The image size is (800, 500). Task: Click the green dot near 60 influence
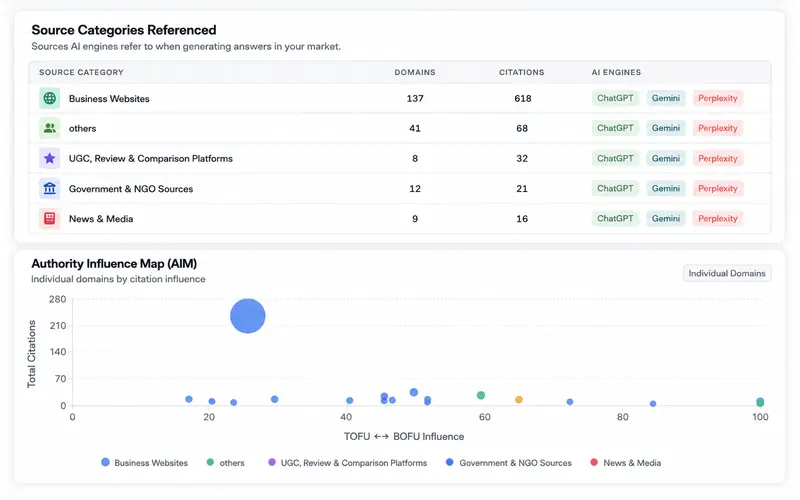[481, 395]
